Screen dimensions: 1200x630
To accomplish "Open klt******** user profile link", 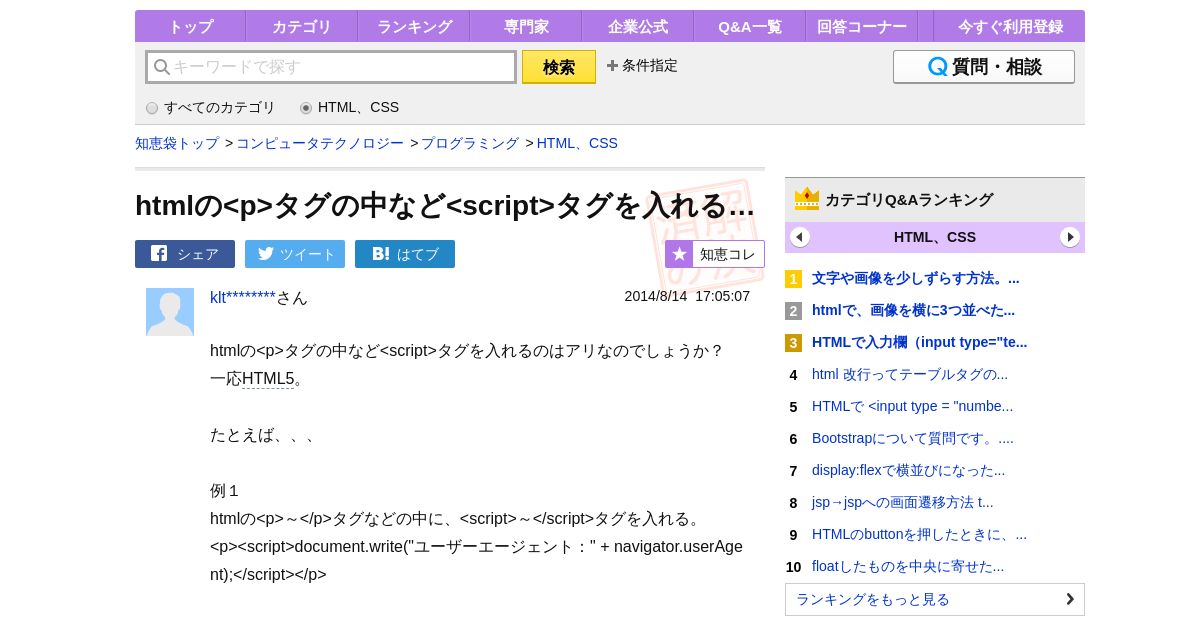I will click(243, 297).
